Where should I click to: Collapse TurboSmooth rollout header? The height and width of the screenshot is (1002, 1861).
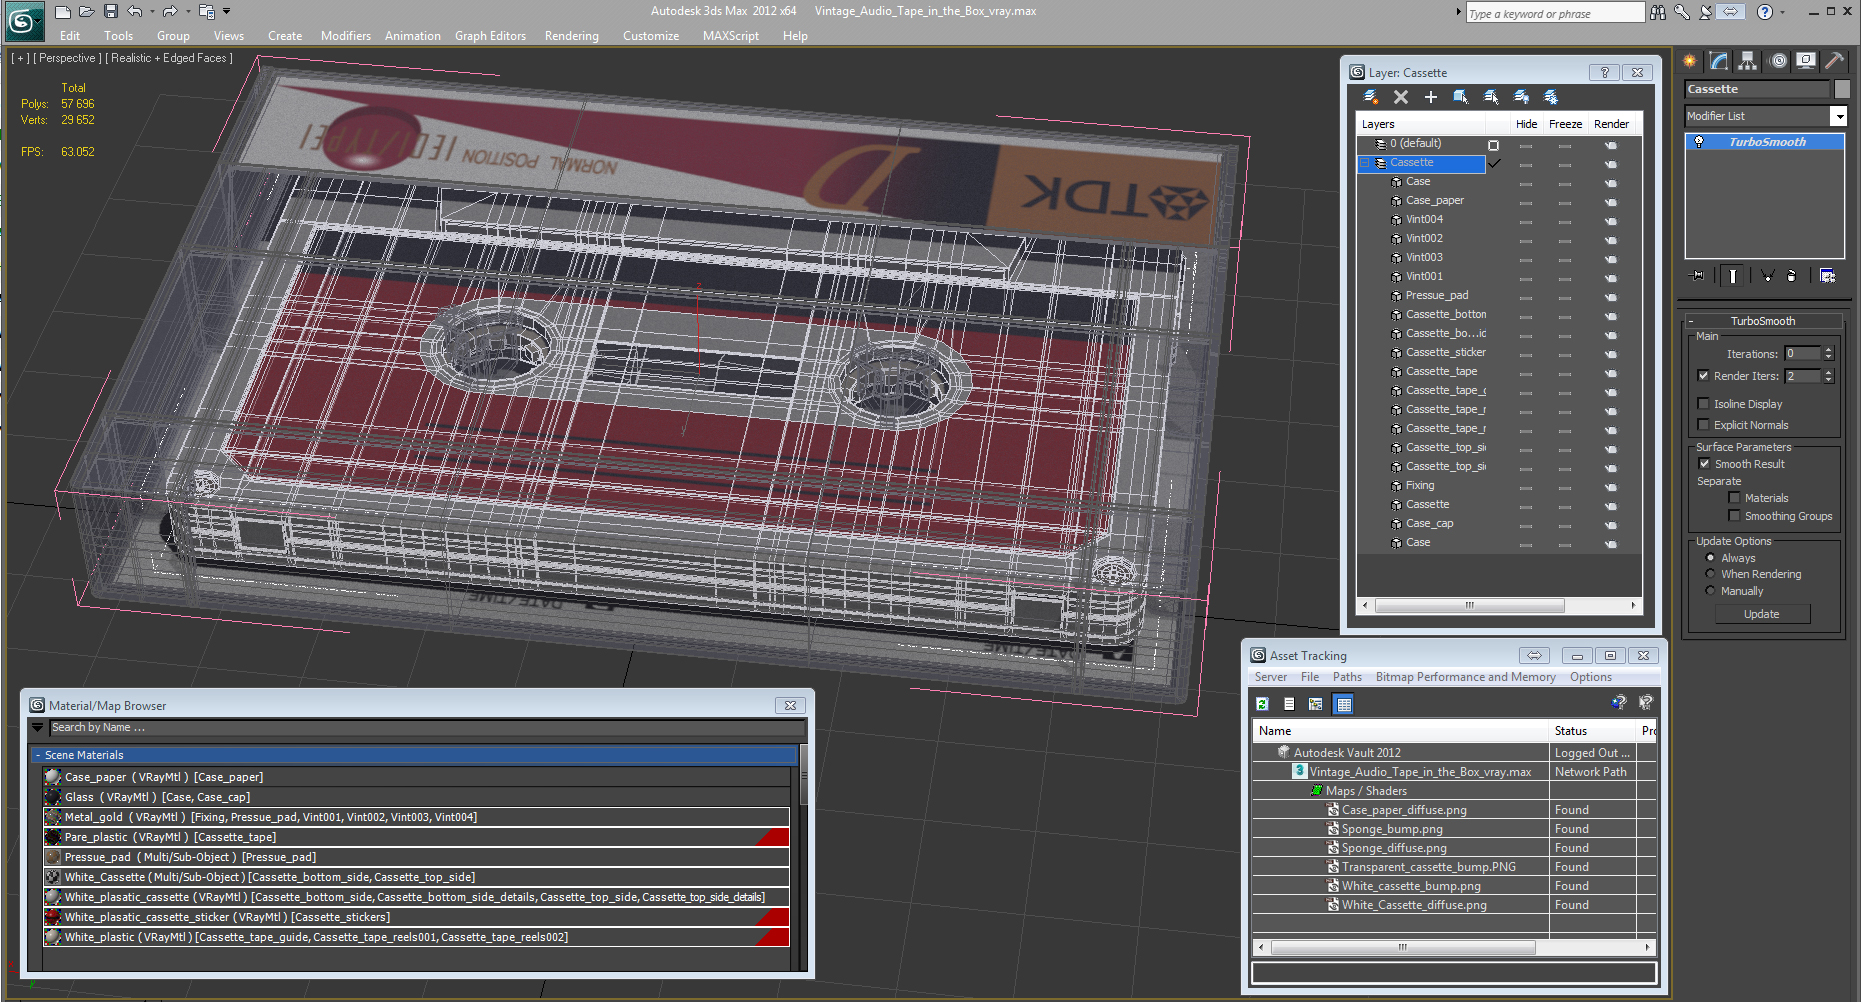click(1764, 321)
